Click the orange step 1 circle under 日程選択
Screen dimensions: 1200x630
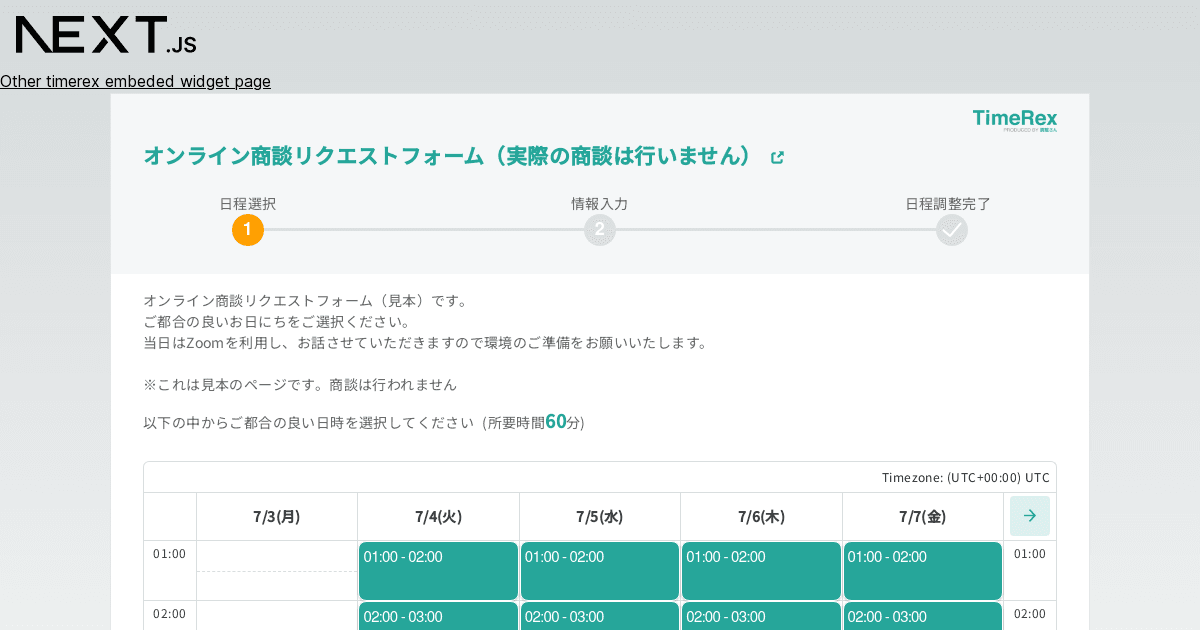tap(248, 230)
